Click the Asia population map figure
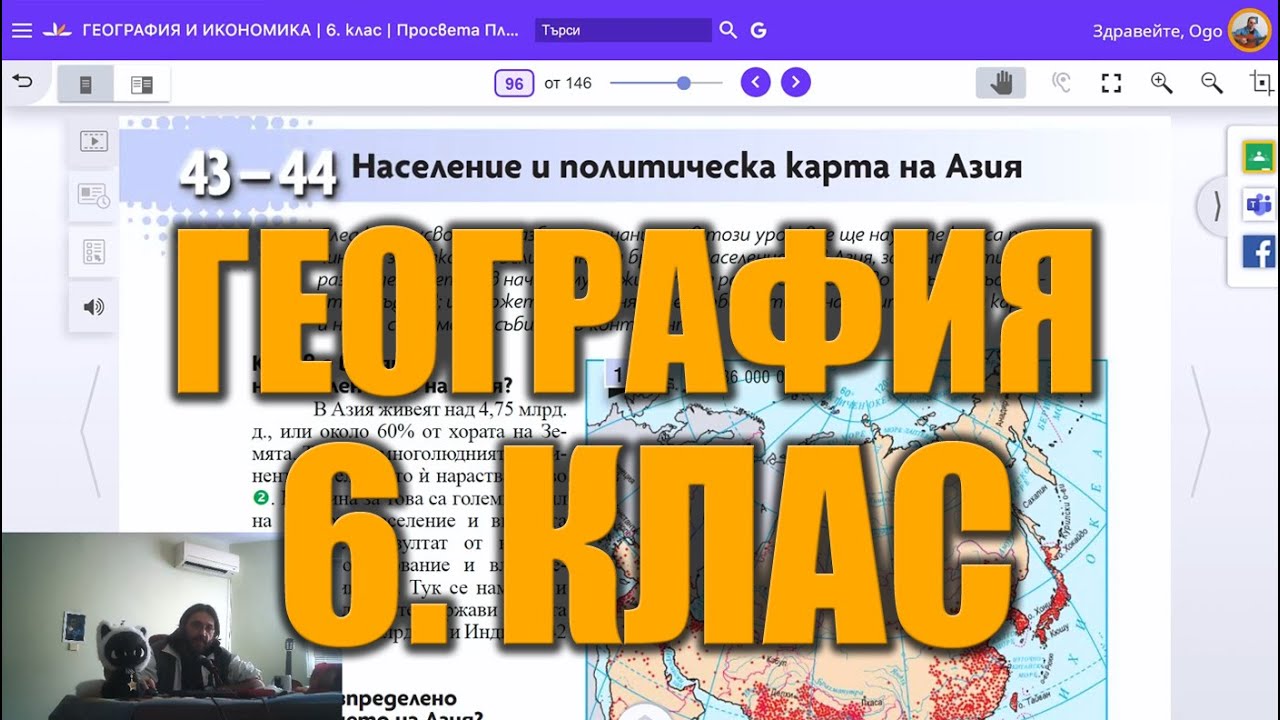1280x720 pixels. [x=846, y=540]
